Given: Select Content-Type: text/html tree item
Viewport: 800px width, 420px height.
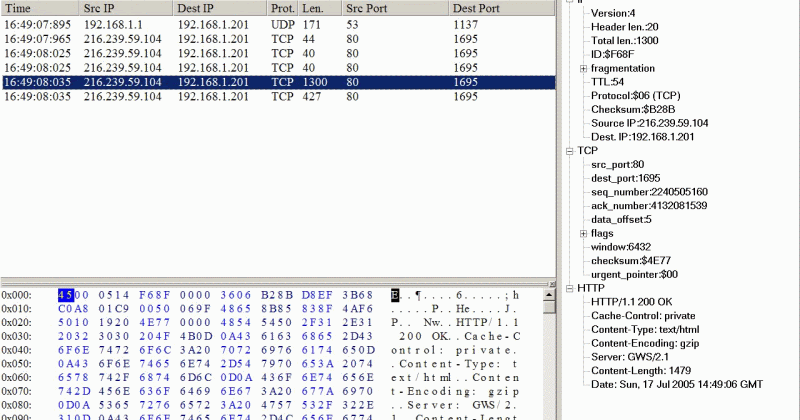Looking at the screenshot, I should coord(645,330).
